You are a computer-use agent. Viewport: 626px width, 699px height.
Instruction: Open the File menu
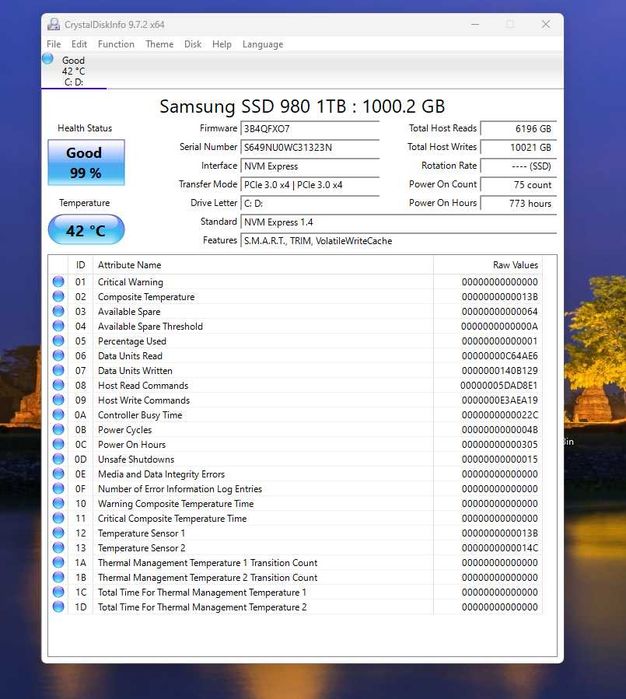54,44
